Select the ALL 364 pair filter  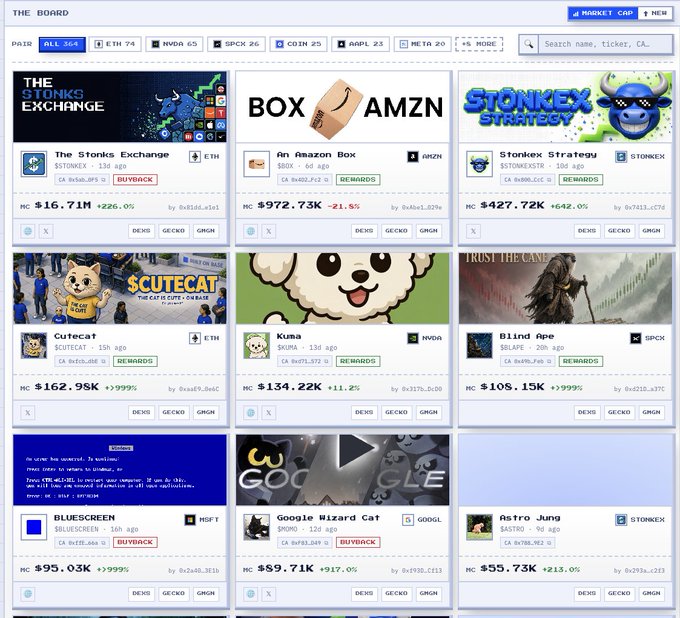pos(62,44)
